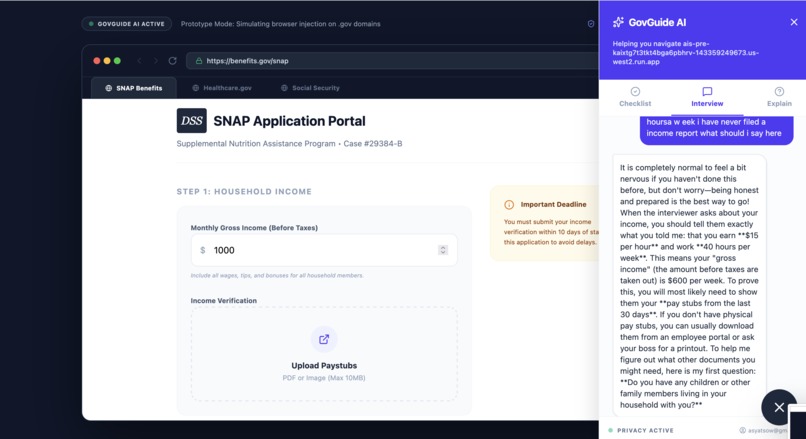Click the yellow minimize dot
806x439 pixels.
pos(107,61)
